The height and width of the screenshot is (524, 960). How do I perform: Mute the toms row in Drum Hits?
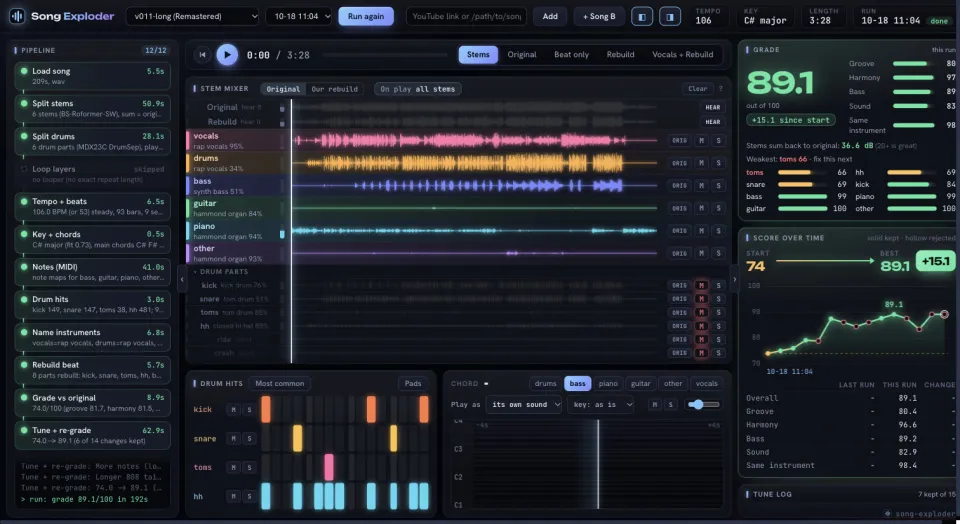click(x=233, y=468)
